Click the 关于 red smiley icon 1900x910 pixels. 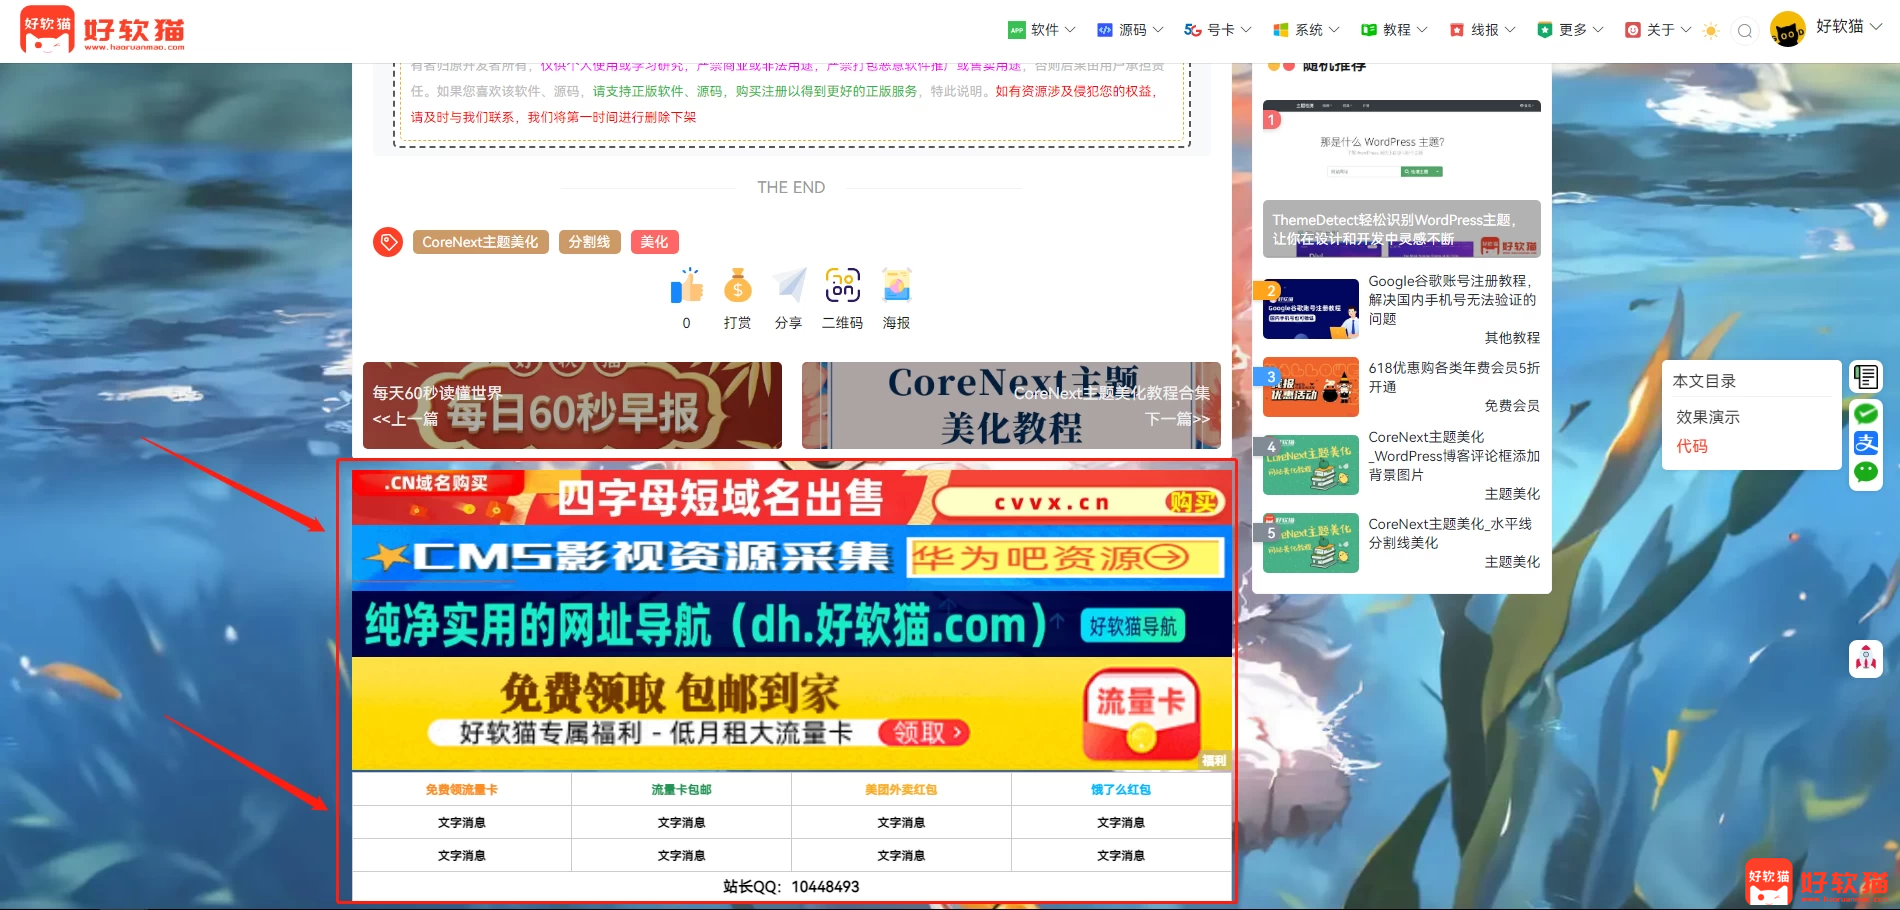click(x=1632, y=30)
